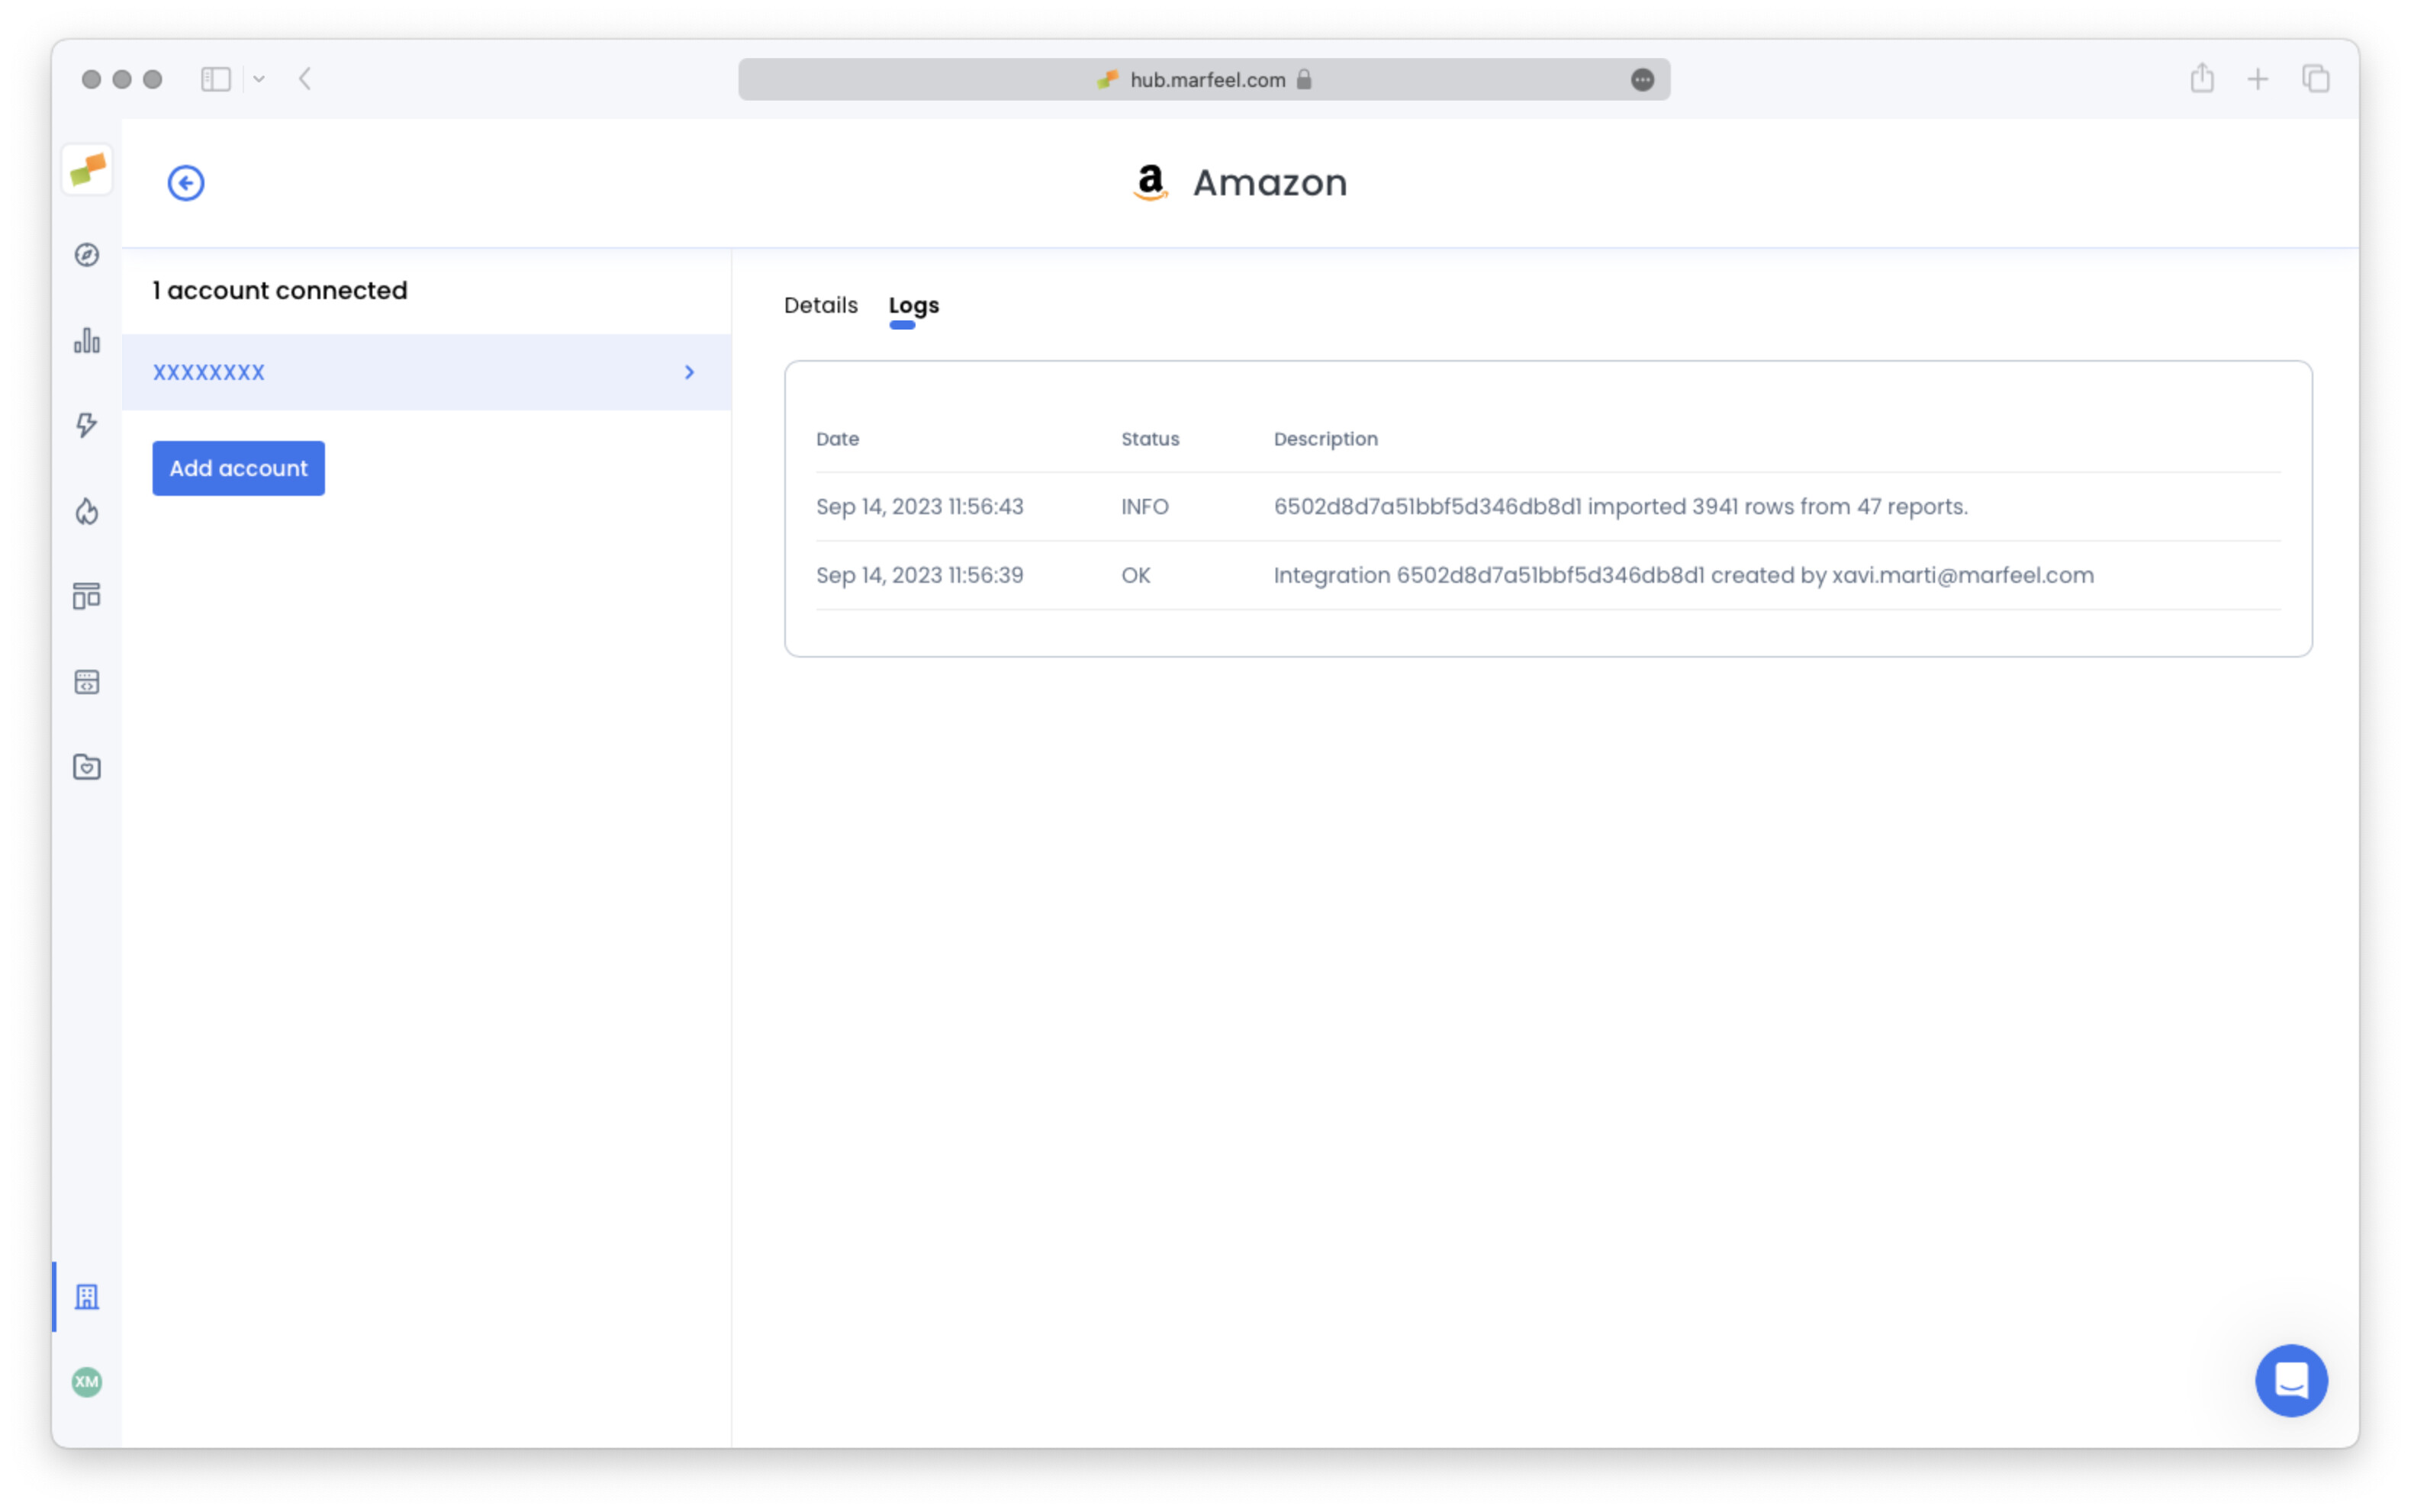
Task: Open the heart folder sidebar icon
Action: (87, 767)
